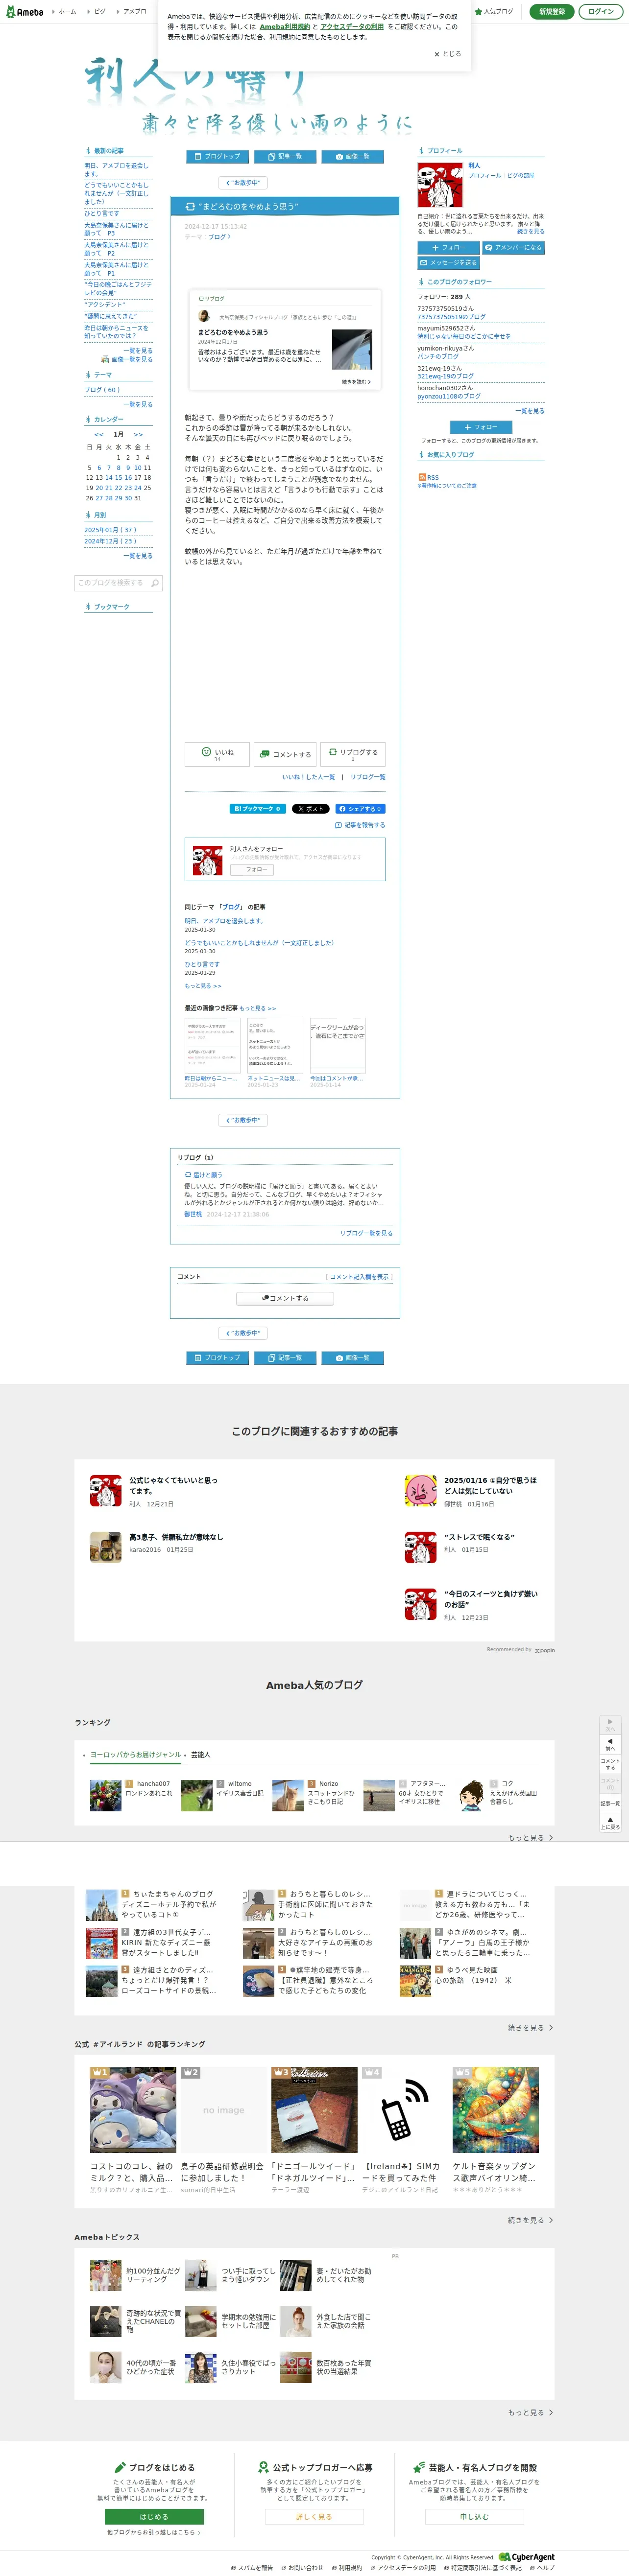Open the 2025年01月 ( 37 ) monthly archive
Screen dimensions: 629x2576
tap(110, 530)
